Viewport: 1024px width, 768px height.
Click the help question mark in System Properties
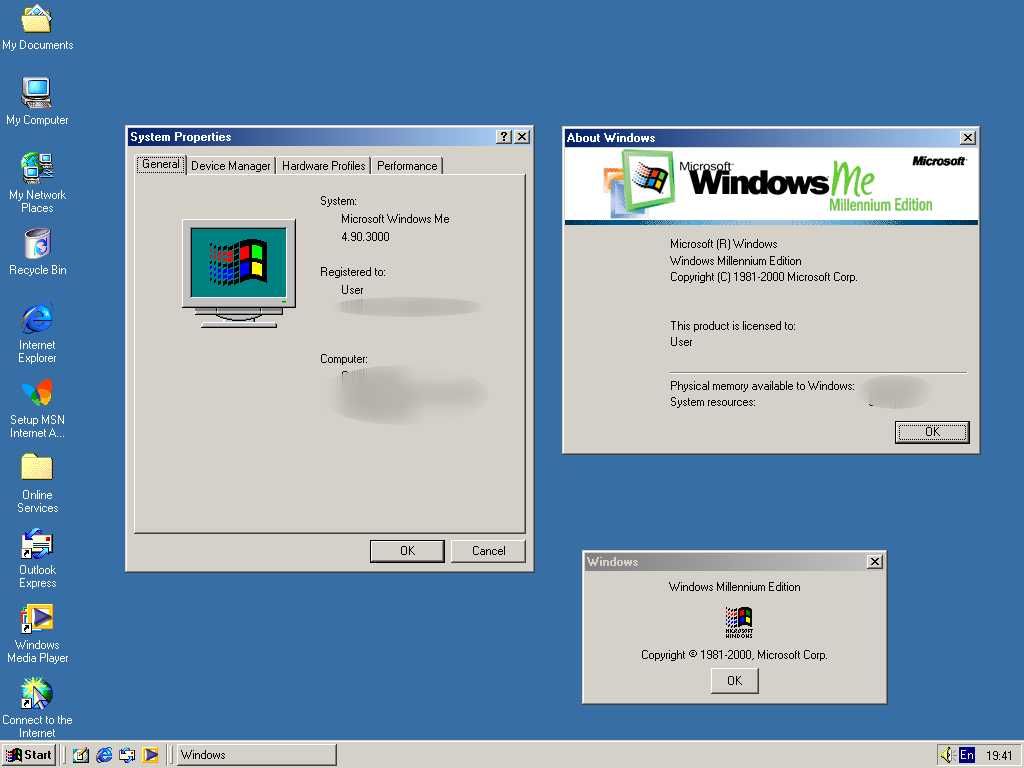pos(504,136)
